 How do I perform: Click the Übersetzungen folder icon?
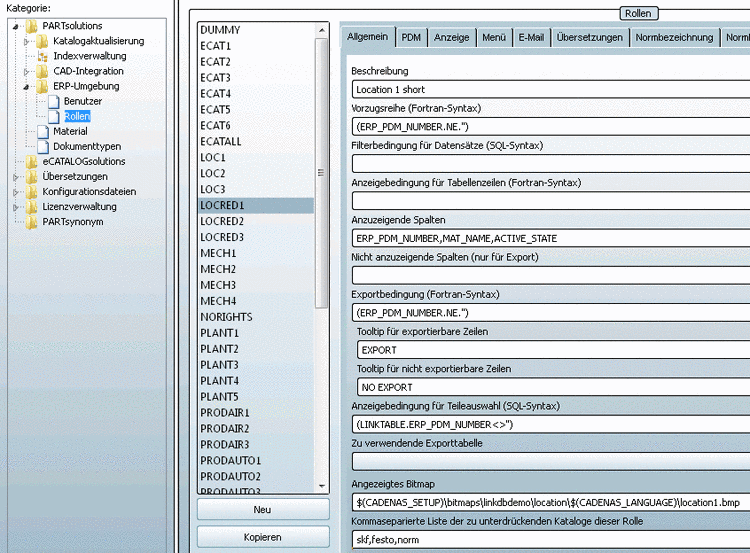(x=32, y=177)
